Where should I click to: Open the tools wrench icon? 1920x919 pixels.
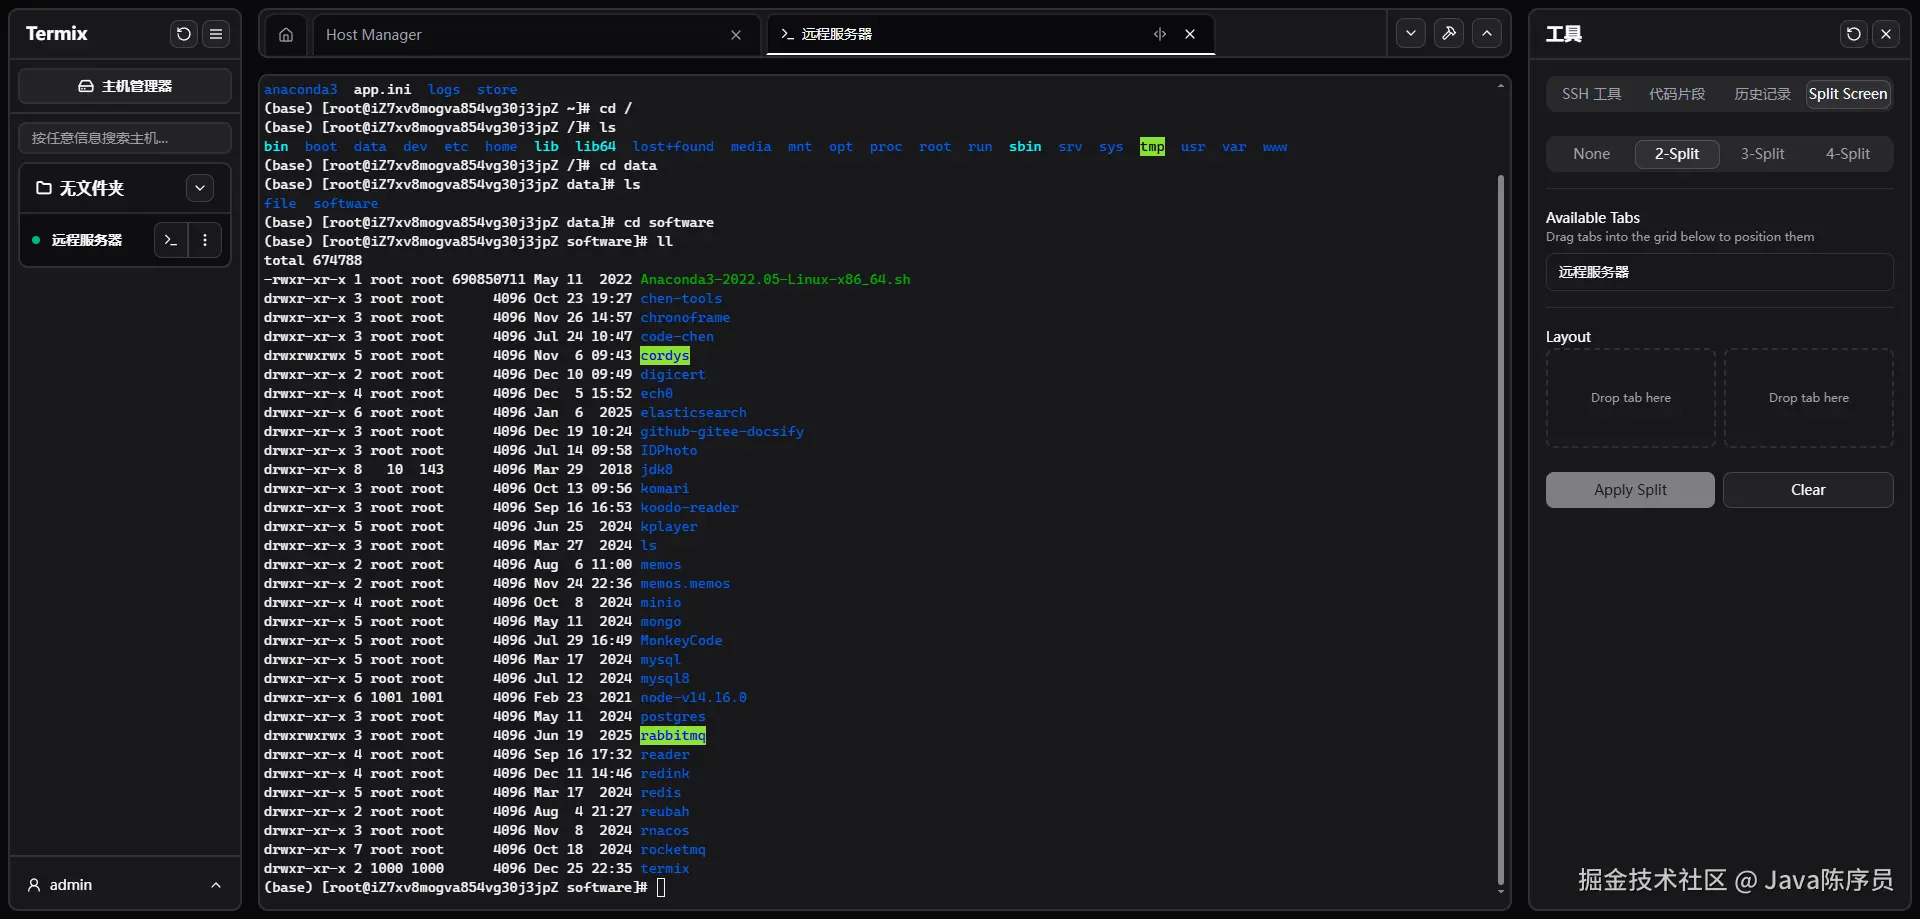(x=1448, y=33)
